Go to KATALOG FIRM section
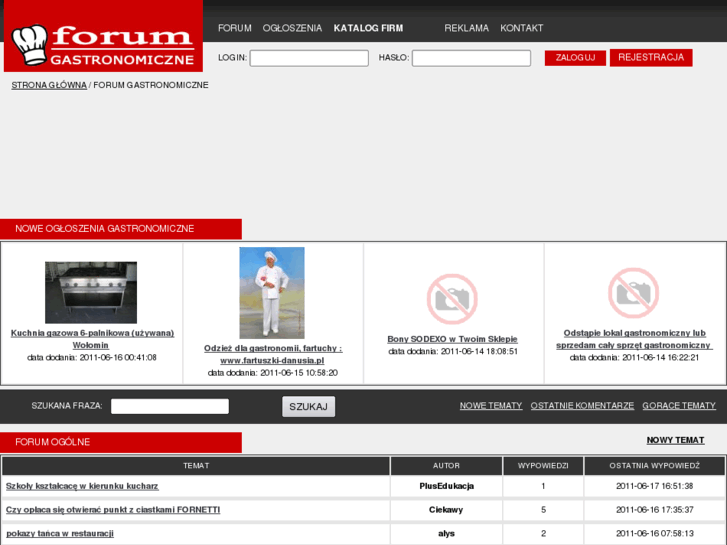727x545 pixels. (368, 28)
